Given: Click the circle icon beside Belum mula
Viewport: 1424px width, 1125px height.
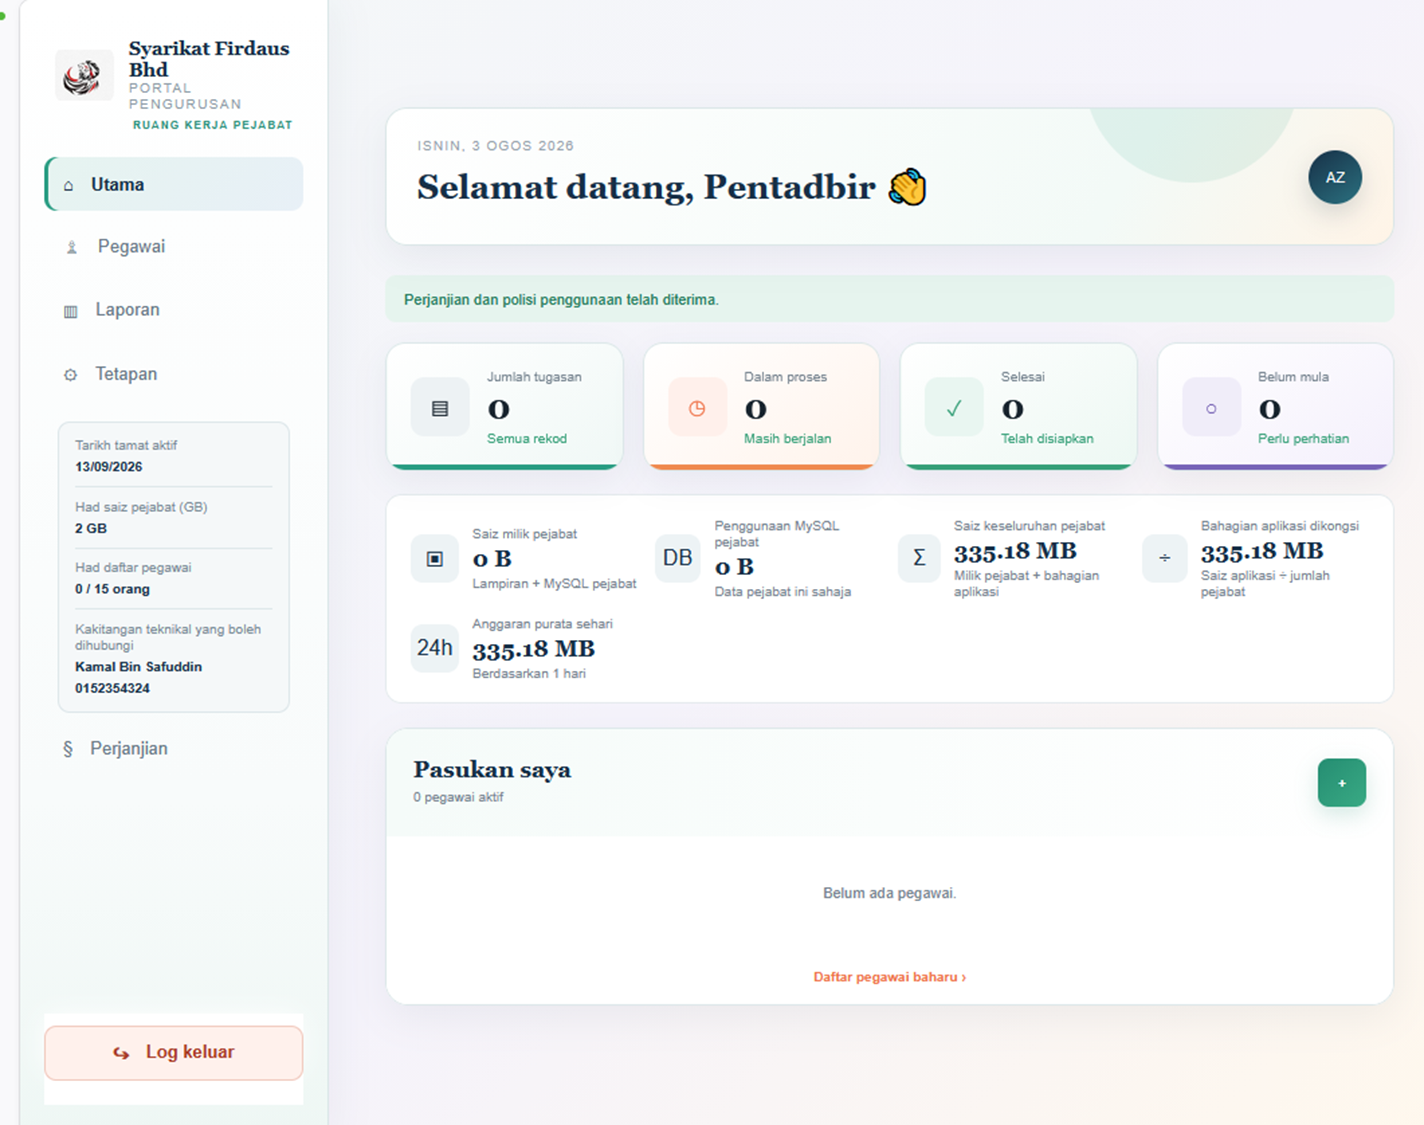Looking at the screenshot, I should pos(1211,408).
